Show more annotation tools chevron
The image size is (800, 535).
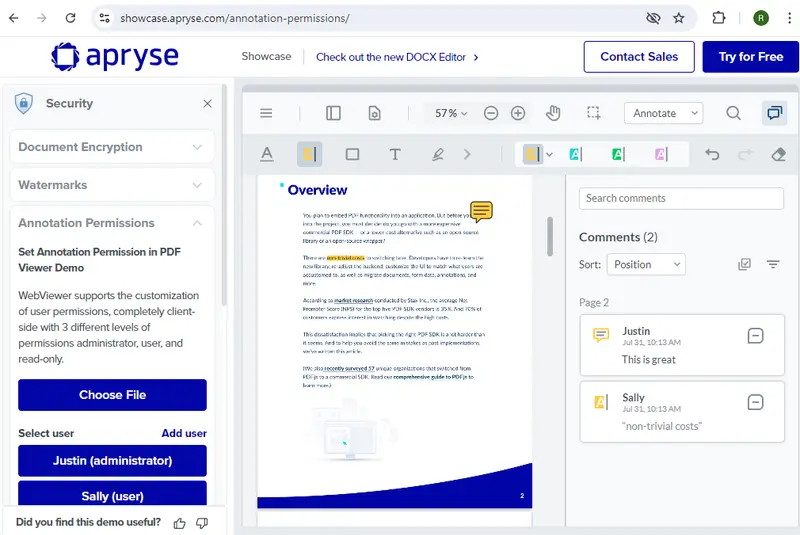tap(467, 155)
